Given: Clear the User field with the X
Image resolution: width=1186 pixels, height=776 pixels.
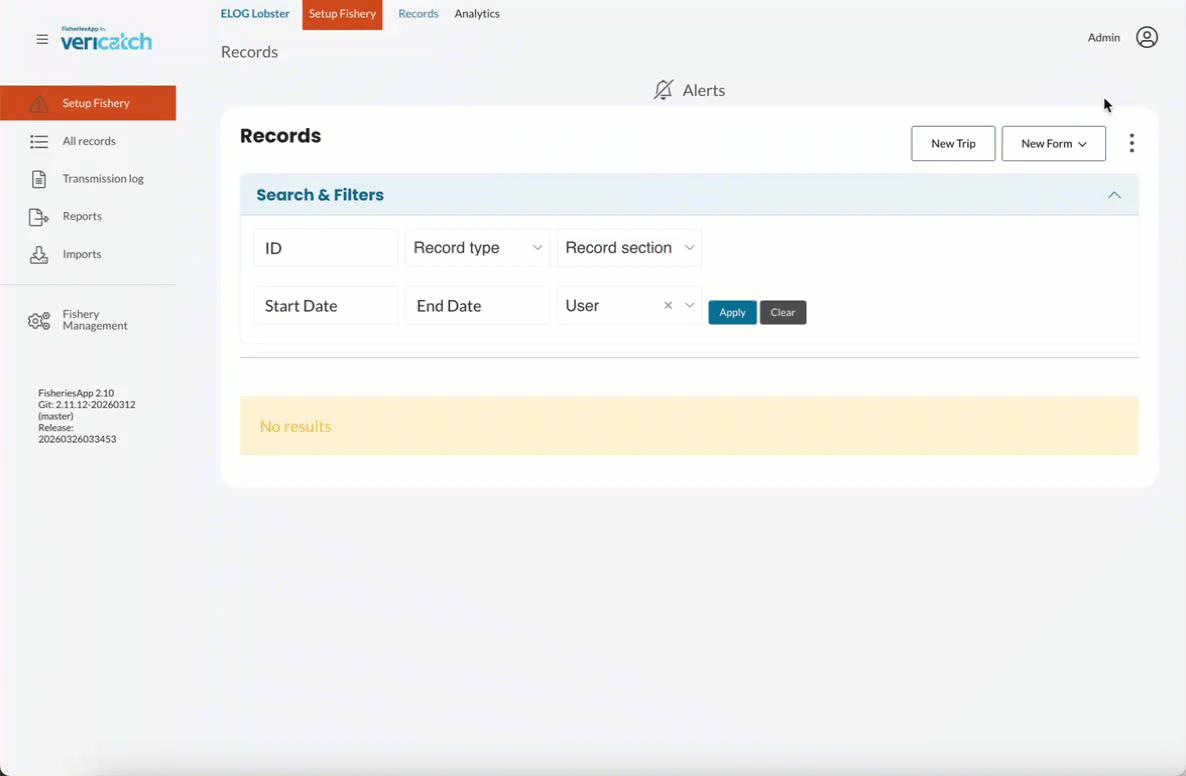Looking at the screenshot, I should click(668, 306).
